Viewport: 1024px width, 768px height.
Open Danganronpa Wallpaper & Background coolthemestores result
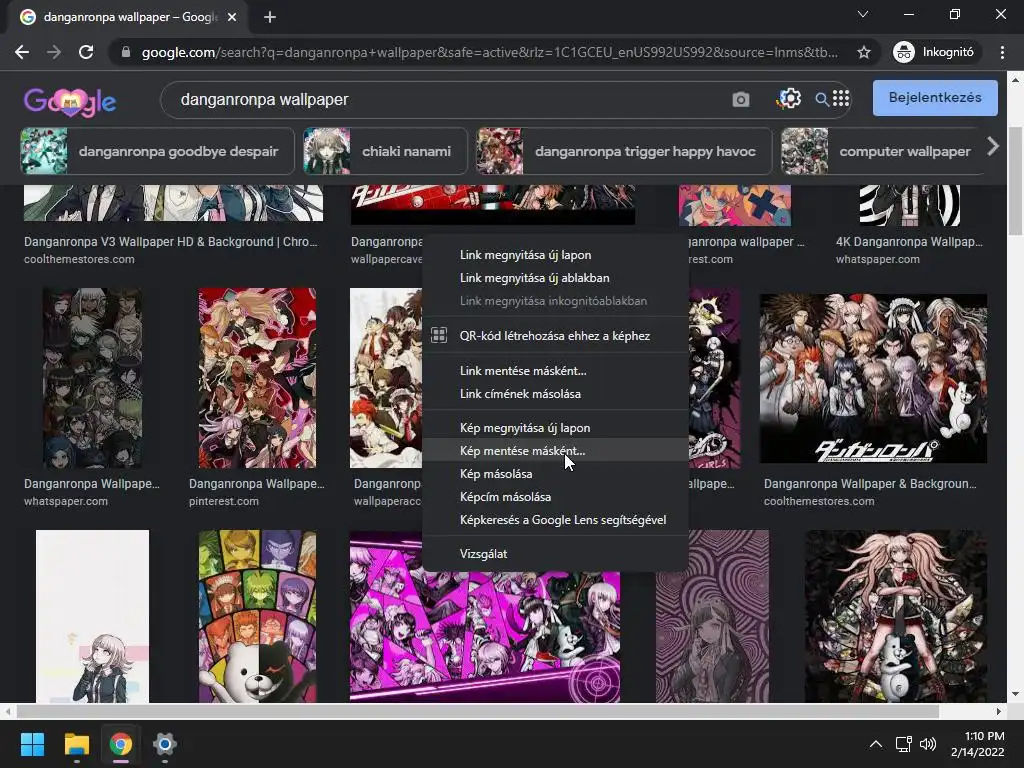871,484
